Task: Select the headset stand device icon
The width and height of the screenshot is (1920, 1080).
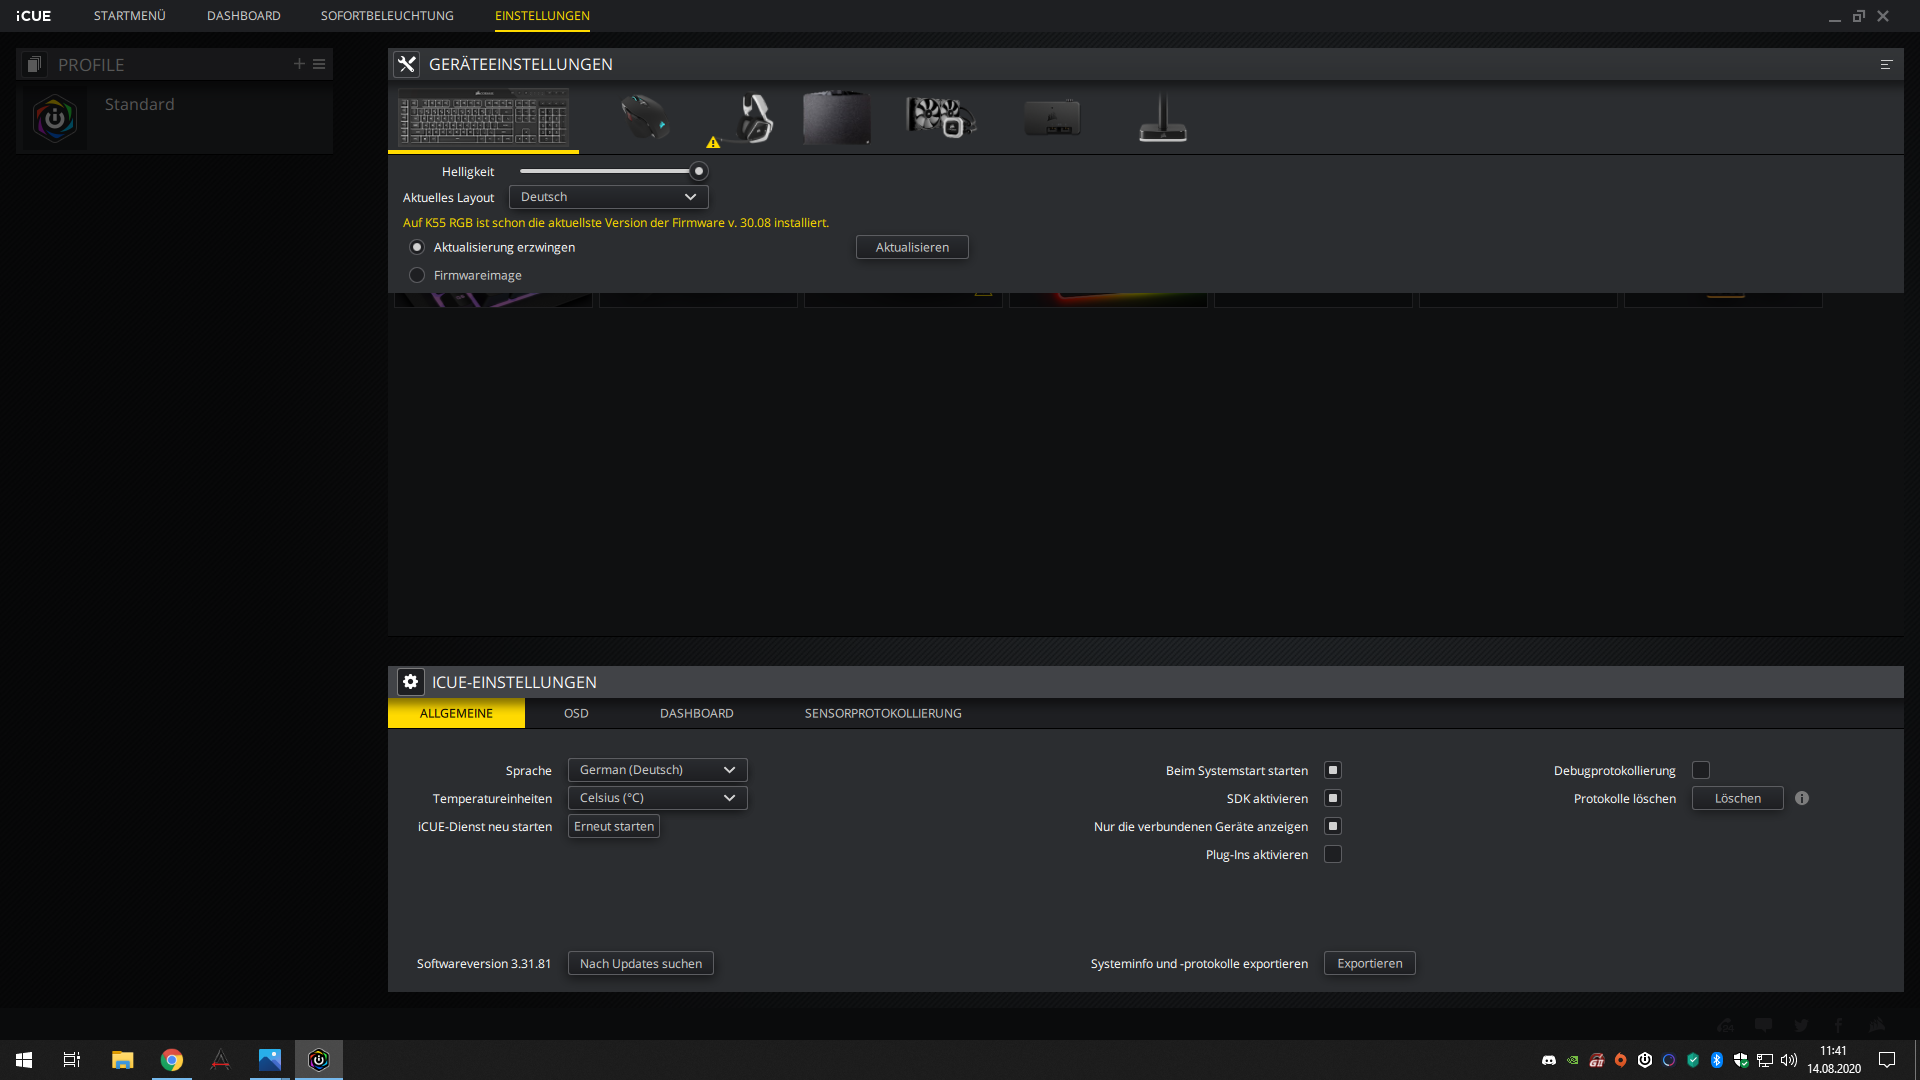Action: [1162, 118]
